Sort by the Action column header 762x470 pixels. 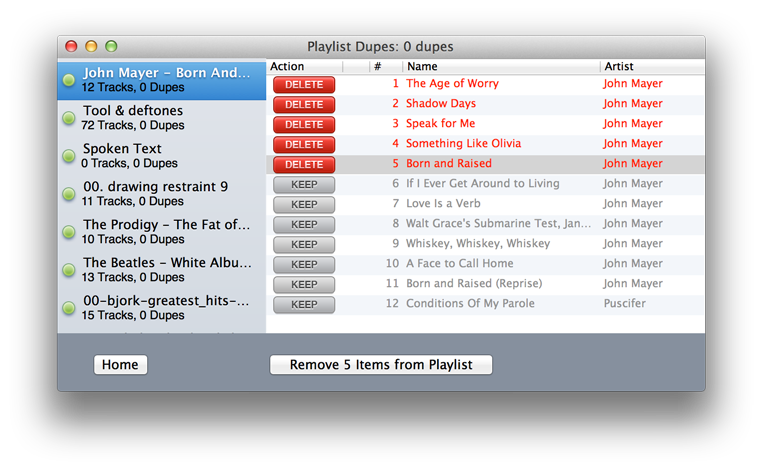point(304,66)
